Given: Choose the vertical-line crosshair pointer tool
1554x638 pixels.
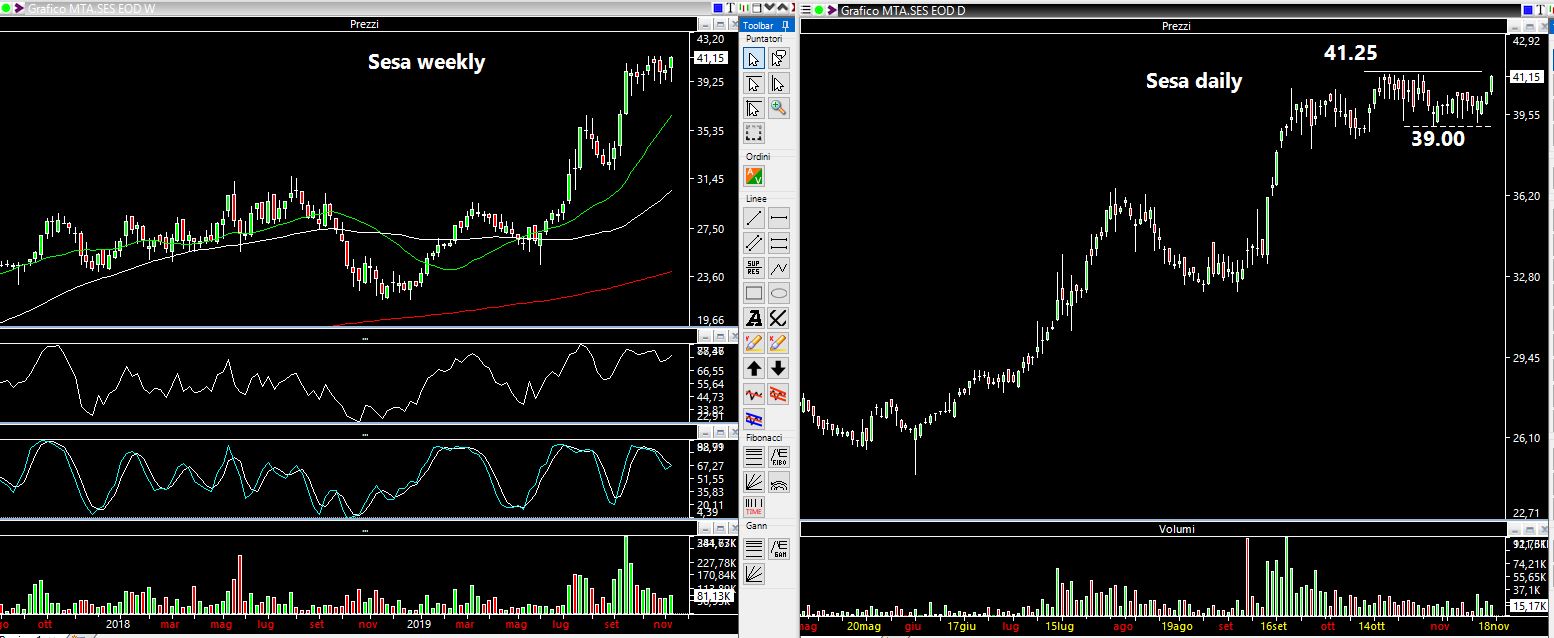Looking at the screenshot, I should point(779,84).
